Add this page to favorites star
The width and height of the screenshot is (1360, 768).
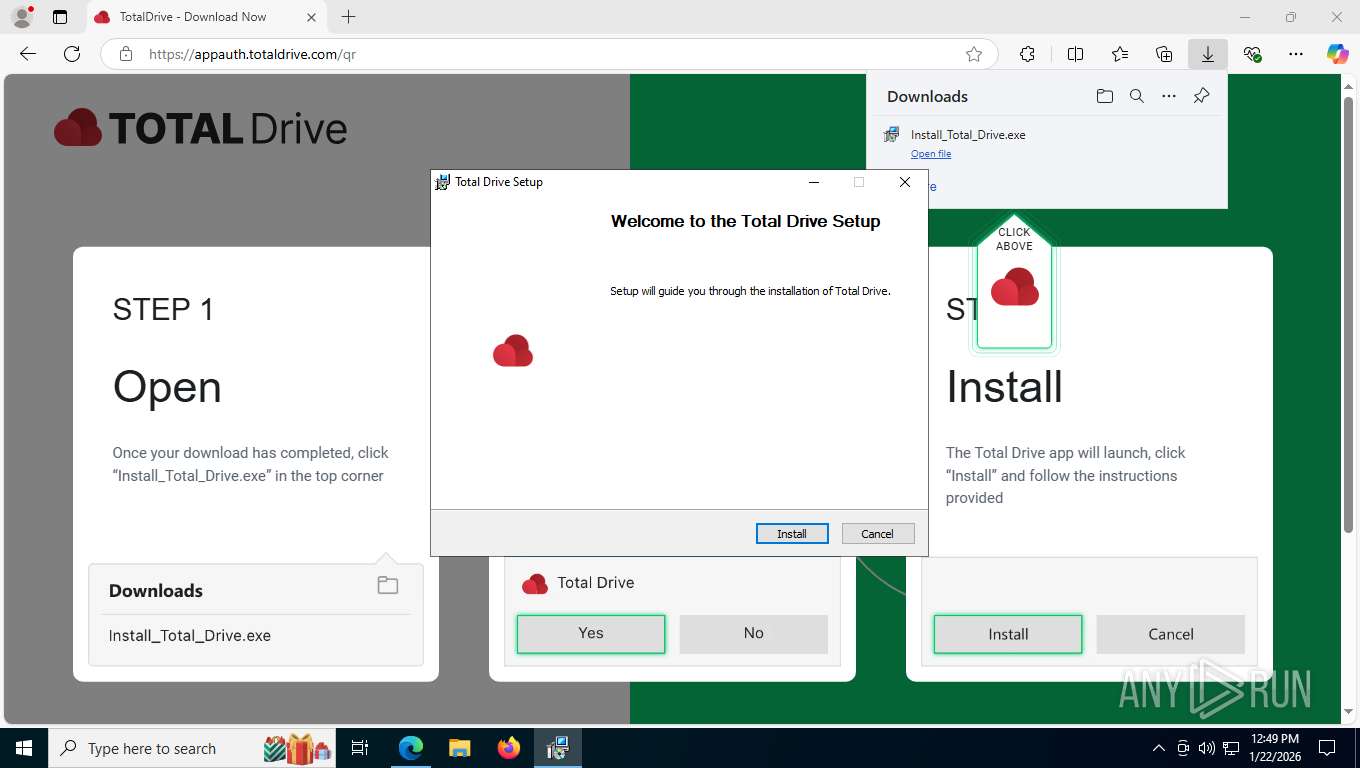pyautogui.click(x=974, y=54)
